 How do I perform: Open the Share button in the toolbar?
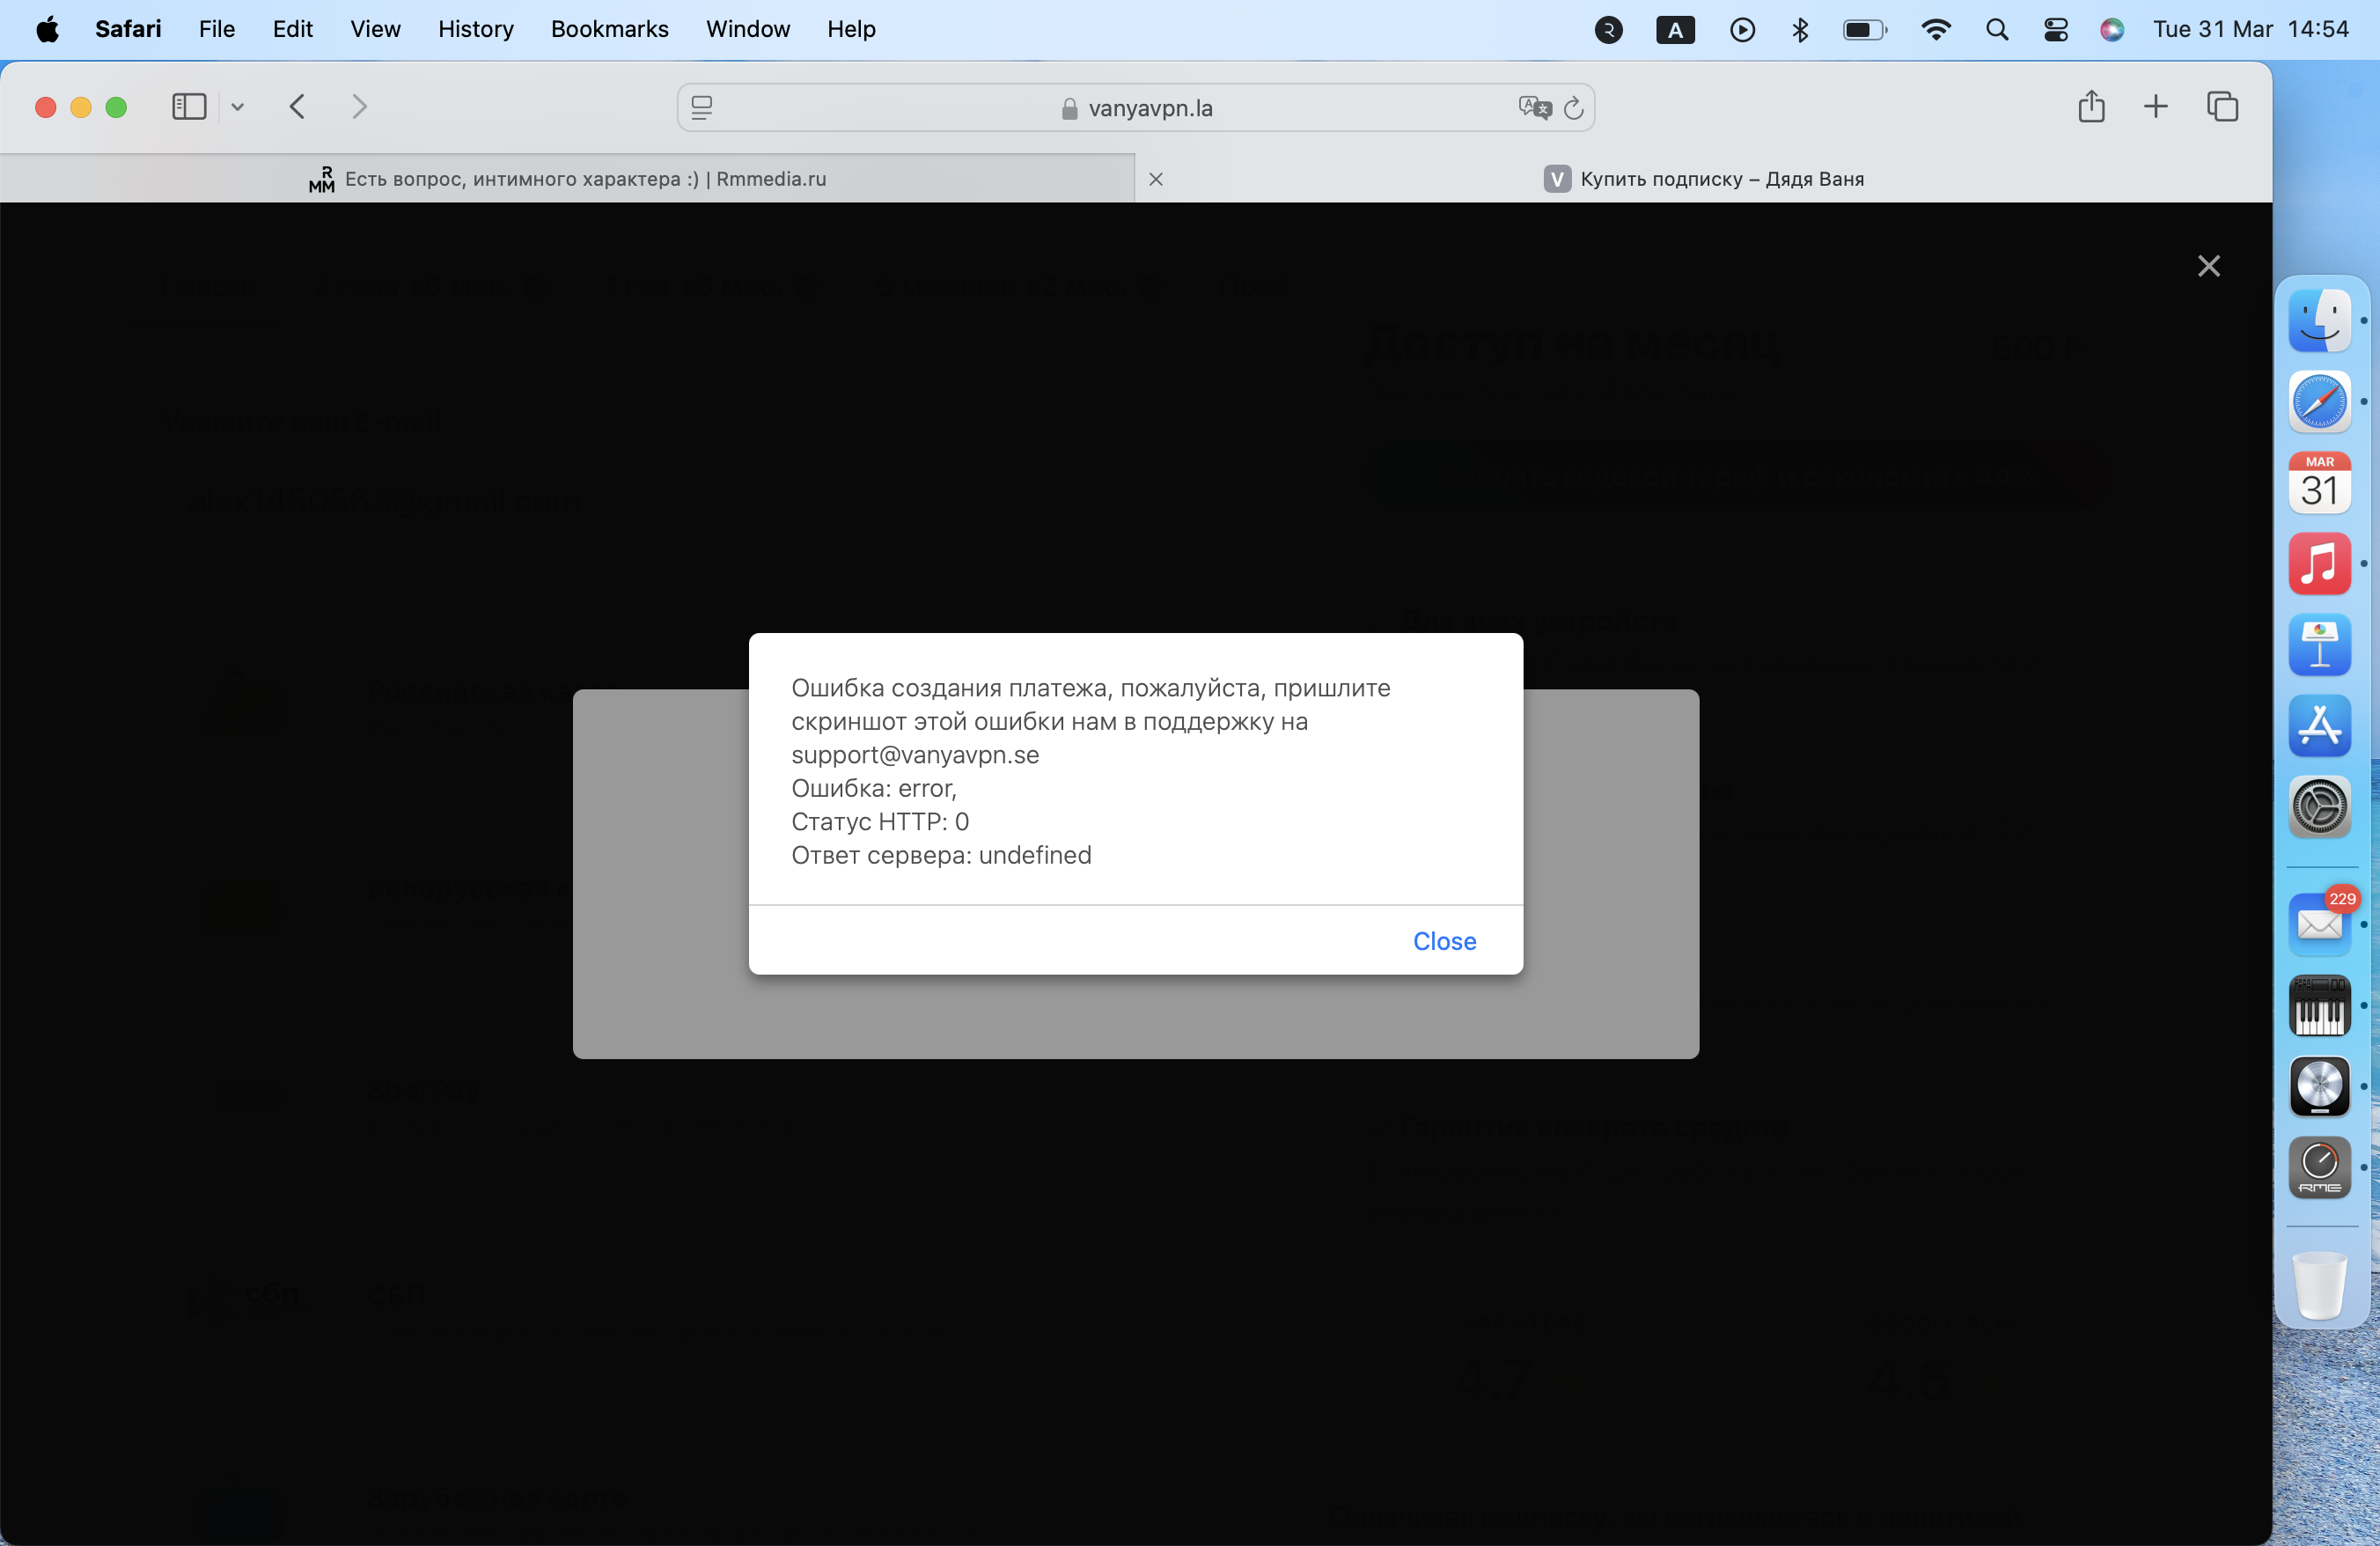pyautogui.click(x=2091, y=107)
